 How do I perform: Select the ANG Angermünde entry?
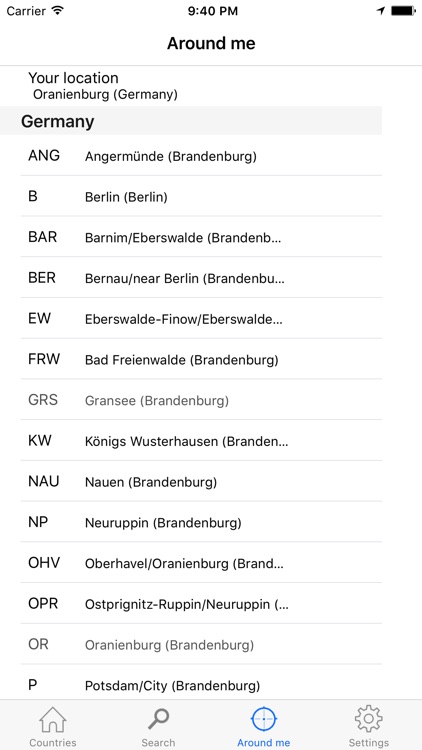201,155
